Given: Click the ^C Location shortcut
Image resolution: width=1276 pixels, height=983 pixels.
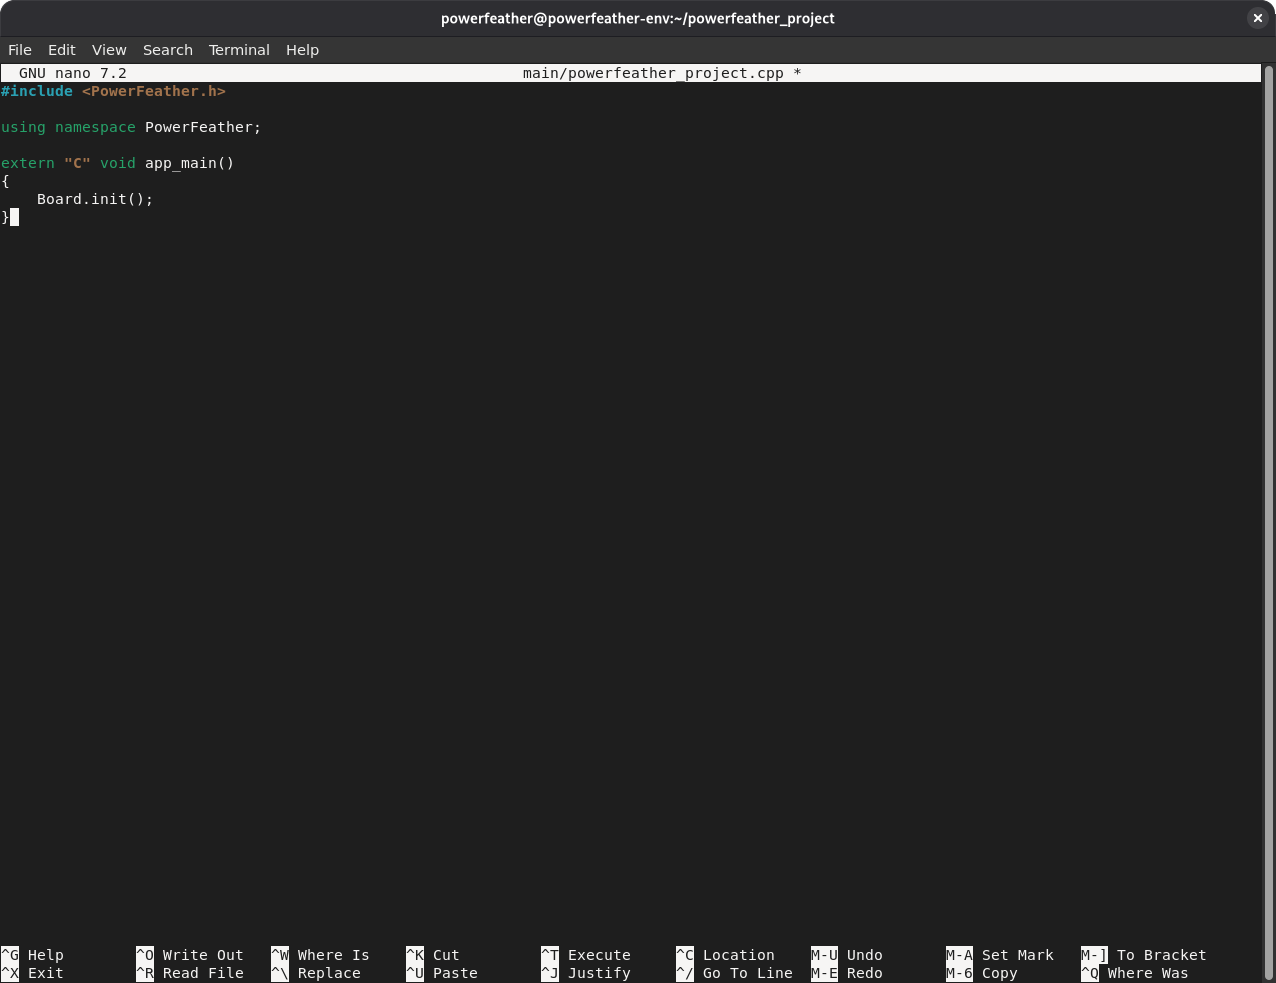Looking at the screenshot, I should coord(725,955).
